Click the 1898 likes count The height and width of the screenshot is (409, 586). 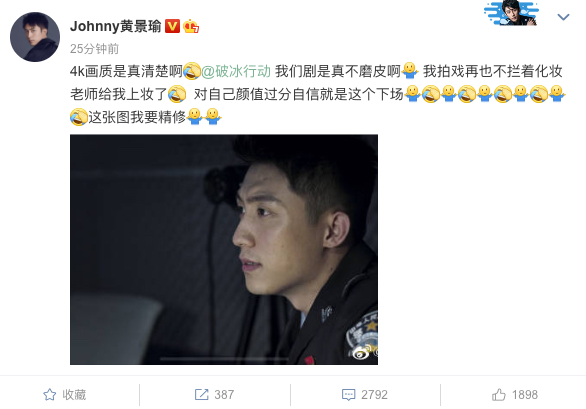[525, 395]
